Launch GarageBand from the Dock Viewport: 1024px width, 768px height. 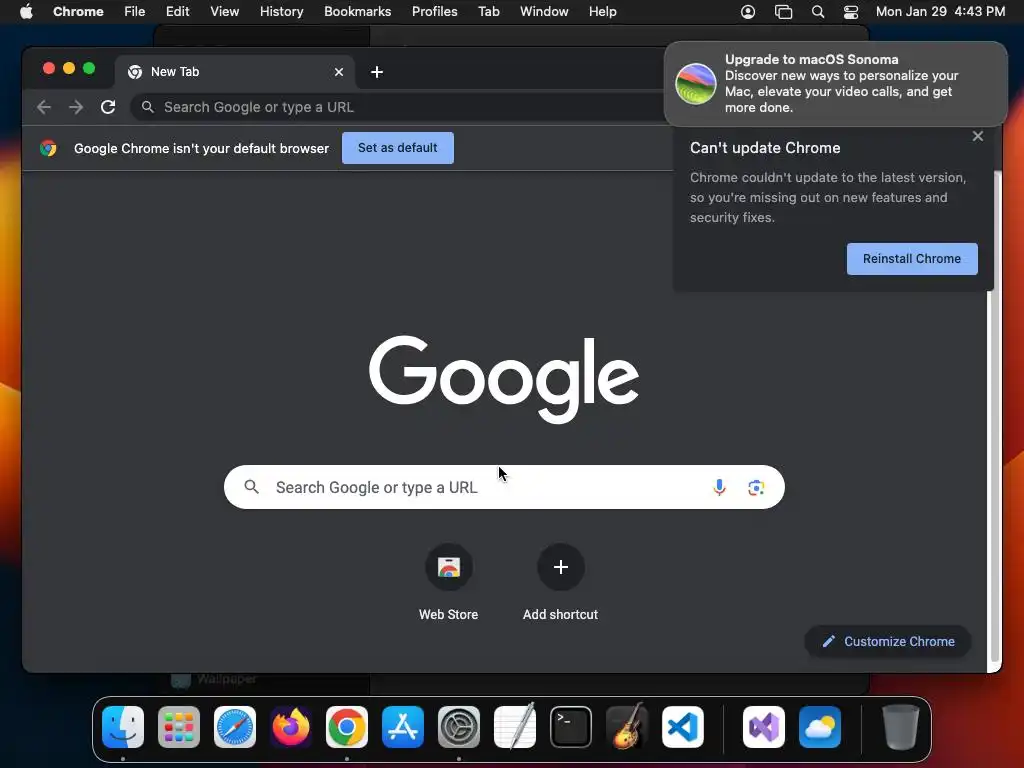pos(627,727)
